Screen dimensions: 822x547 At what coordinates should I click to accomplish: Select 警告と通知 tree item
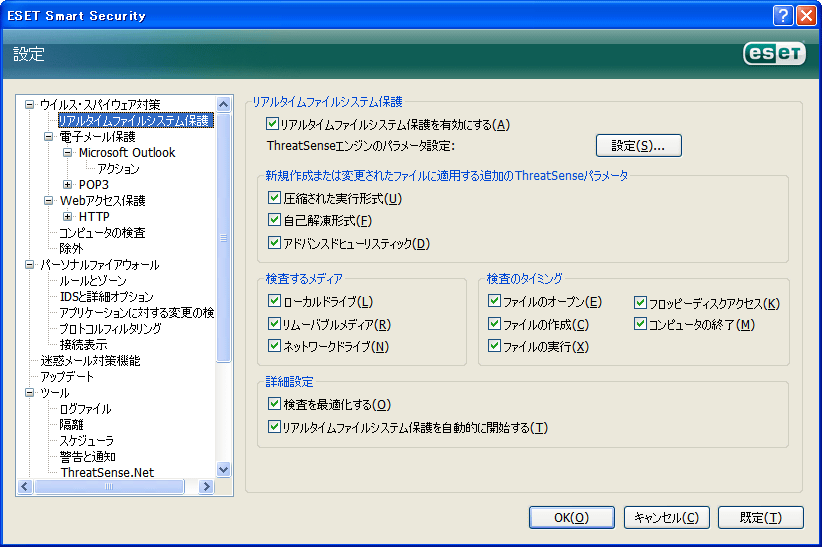[x=88, y=457]
